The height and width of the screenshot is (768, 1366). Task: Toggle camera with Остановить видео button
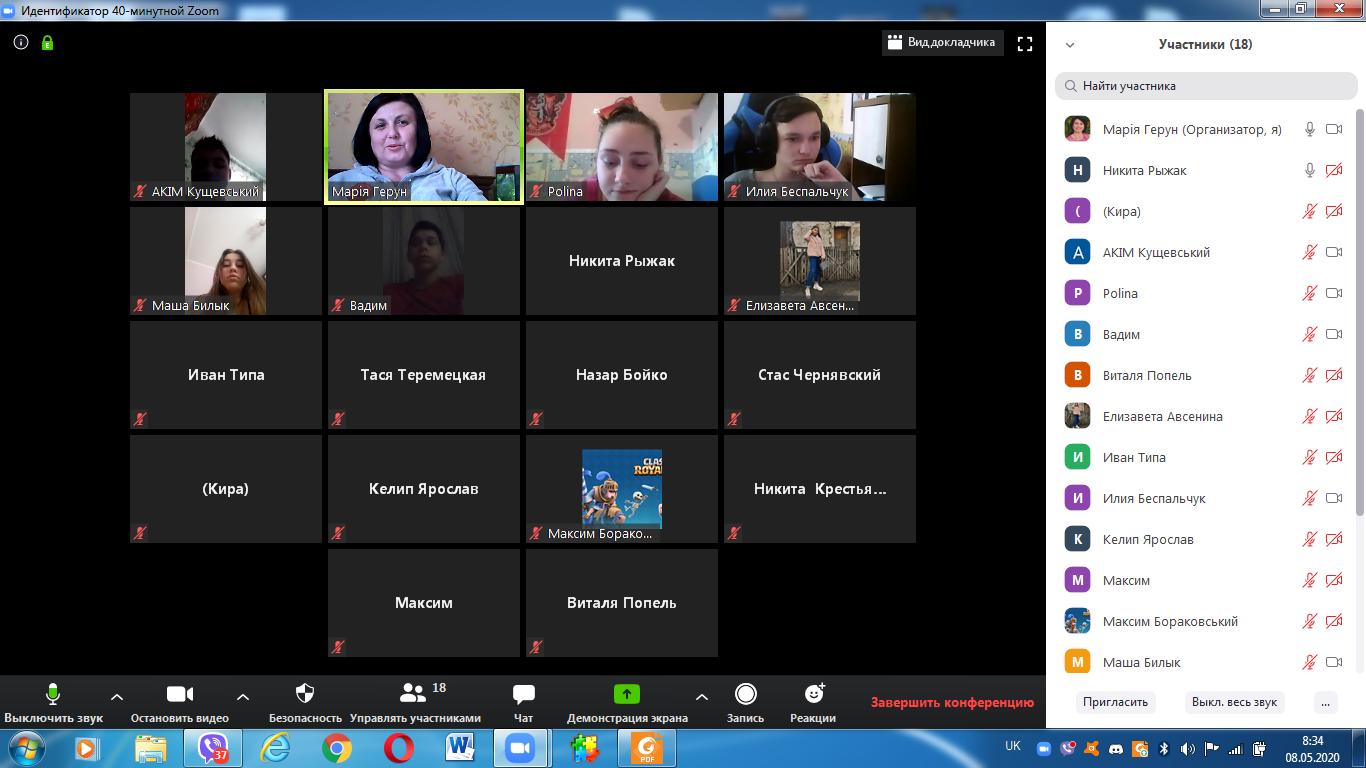180,702
